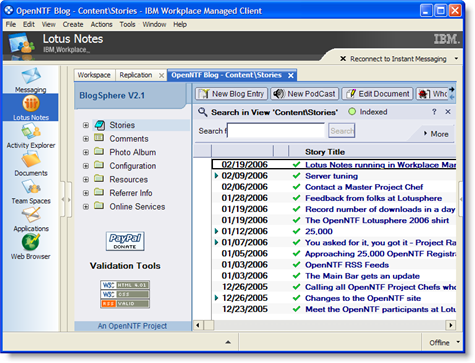Expand the Online Services tree node
Image resolution: width=475 pixels, height=363 pixels.
[x=86, y=207]
